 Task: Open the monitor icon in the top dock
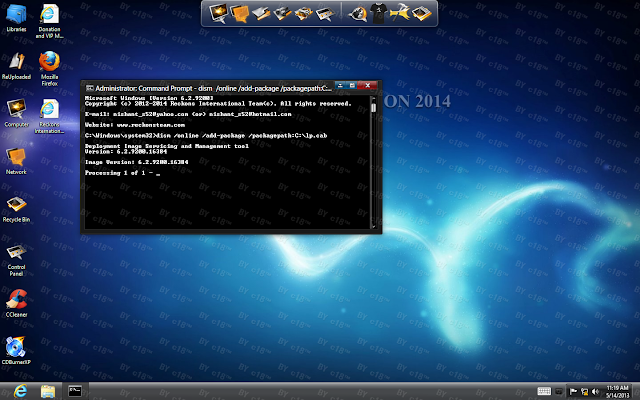(218, 13)
